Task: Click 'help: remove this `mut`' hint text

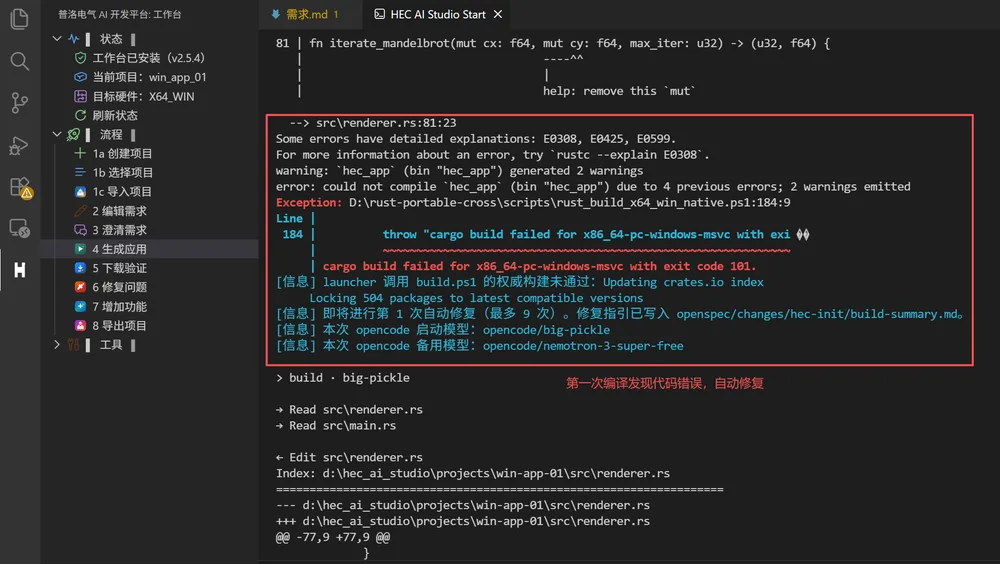Action: 619,91
